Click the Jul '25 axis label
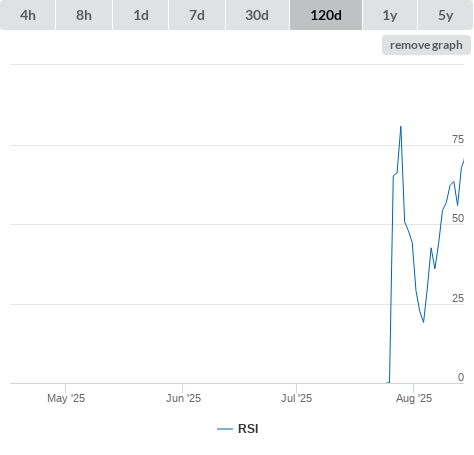This screenshot has height=455, width=474. (296, 398)
